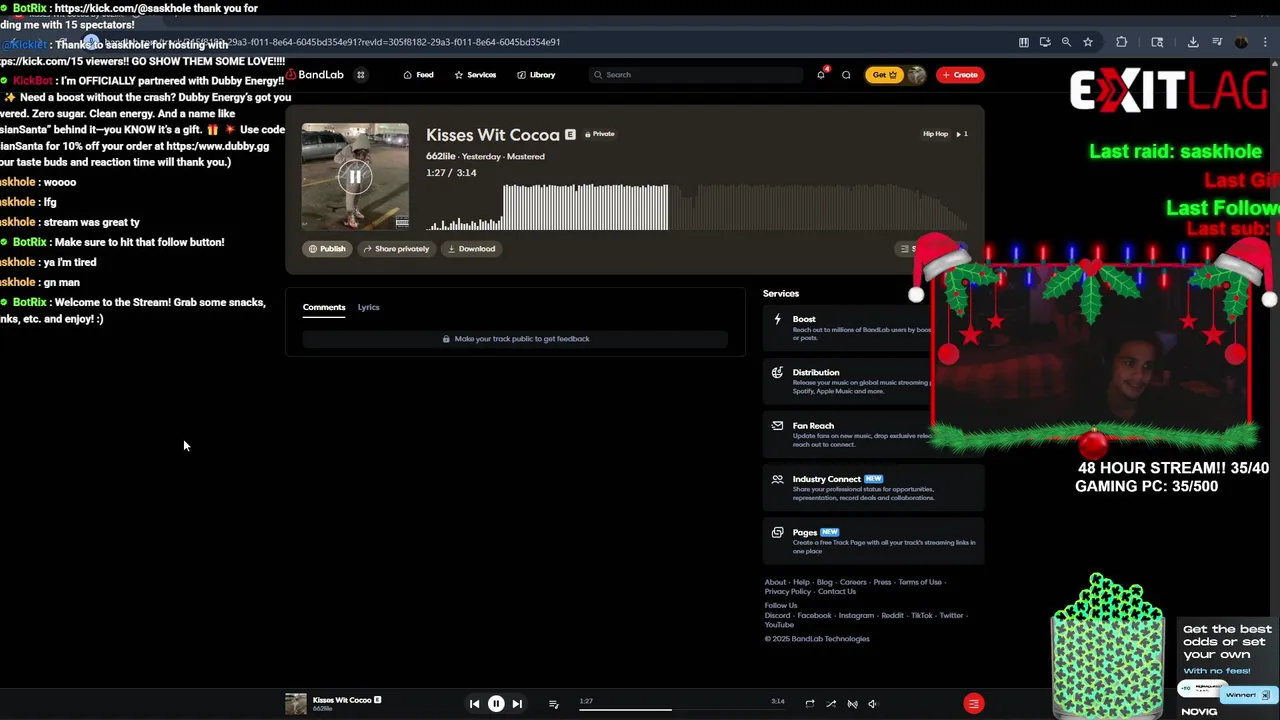Open the Careers footer link
Image resolution: width=1280 pixels, height=720 pixels.
click(x=853, y=582)
